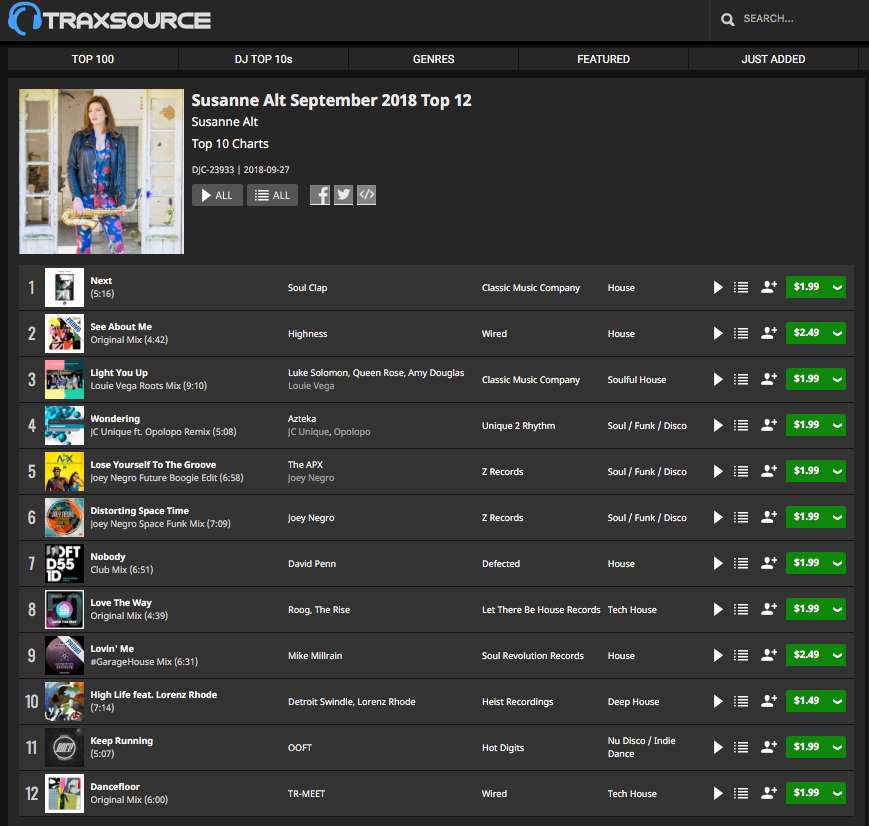Go to DJ TOP 10s
Screen dimensions: 869x826
coord(263,59)
